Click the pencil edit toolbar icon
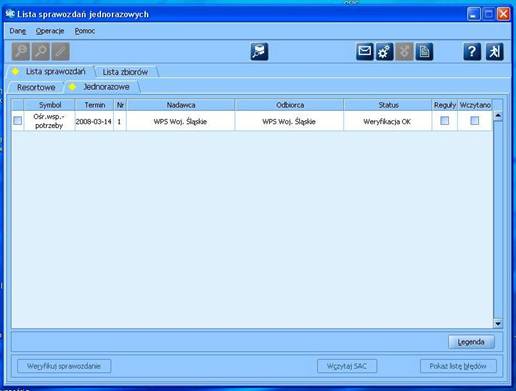Viewport: 516px width, 391px height. tap(60, 52)
